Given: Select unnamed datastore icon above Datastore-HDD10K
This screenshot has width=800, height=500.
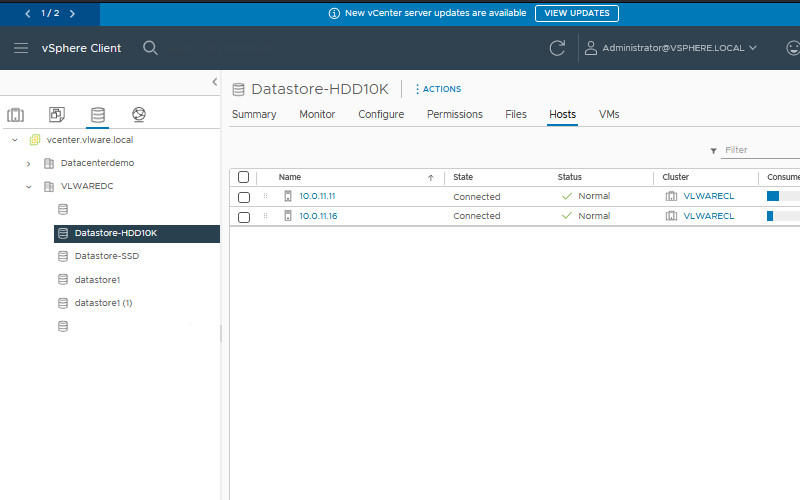Looking at the screenshot, I should pos(63,209).
